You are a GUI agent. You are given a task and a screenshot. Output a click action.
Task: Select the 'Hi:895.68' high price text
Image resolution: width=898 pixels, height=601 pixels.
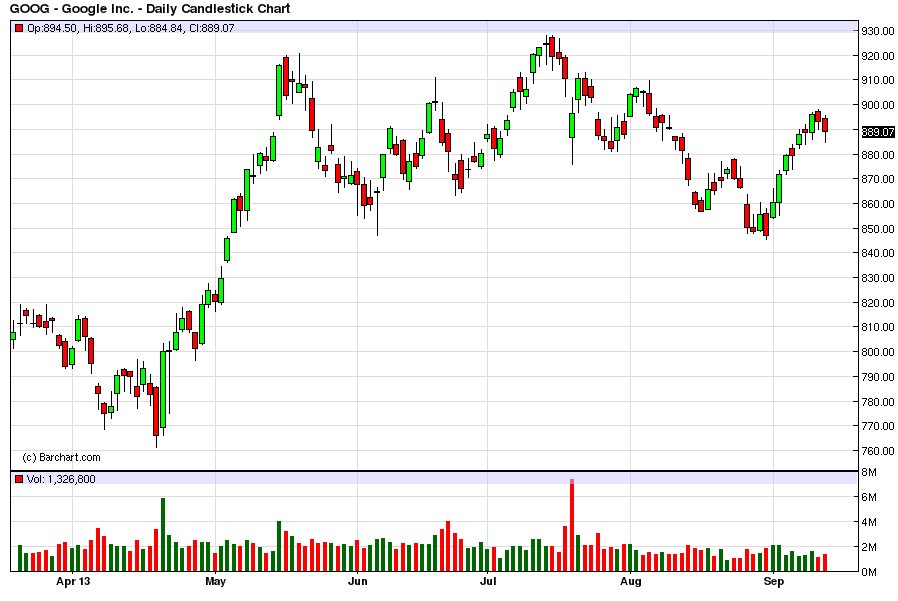(106, 28)
